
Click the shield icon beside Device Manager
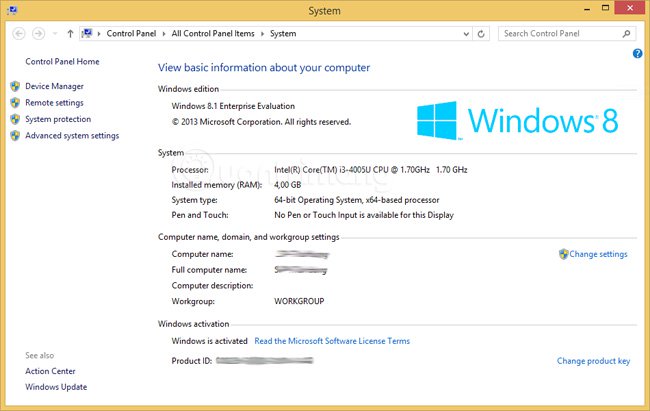pos(15,86)
